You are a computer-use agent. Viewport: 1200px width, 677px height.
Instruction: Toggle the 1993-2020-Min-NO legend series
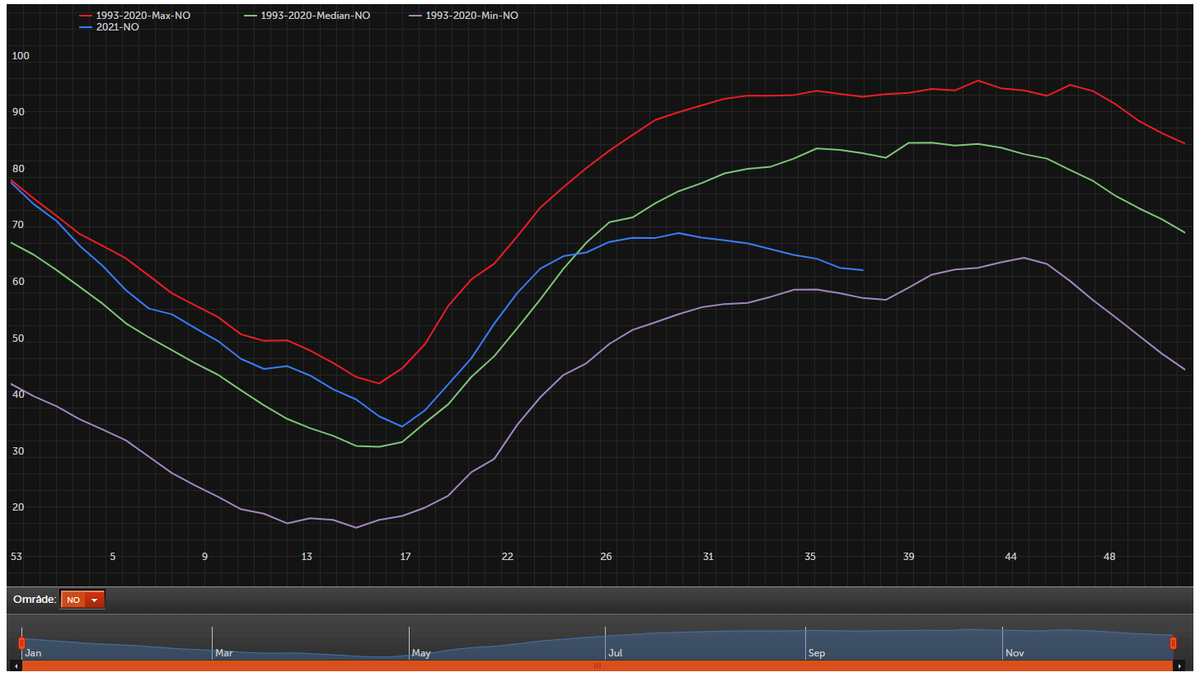pos(464,16)
